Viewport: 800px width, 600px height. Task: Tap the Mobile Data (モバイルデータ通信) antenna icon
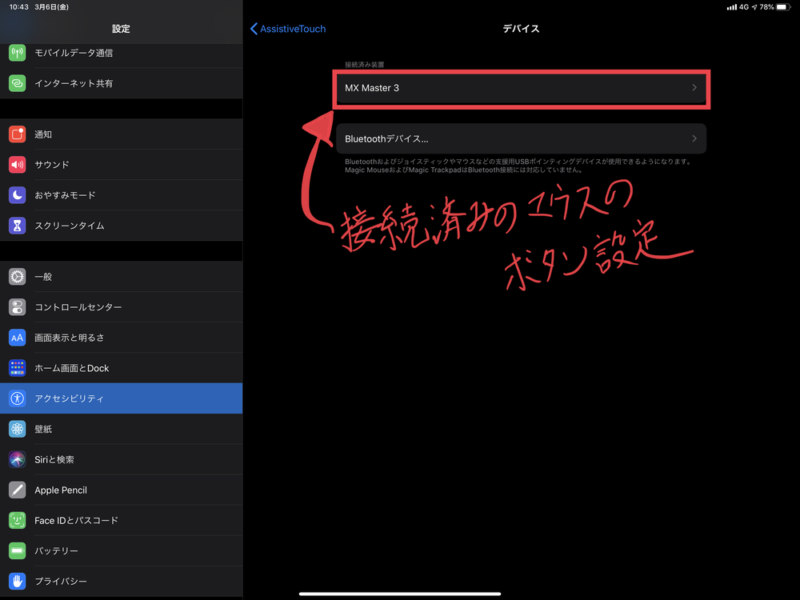click(17, 53)
